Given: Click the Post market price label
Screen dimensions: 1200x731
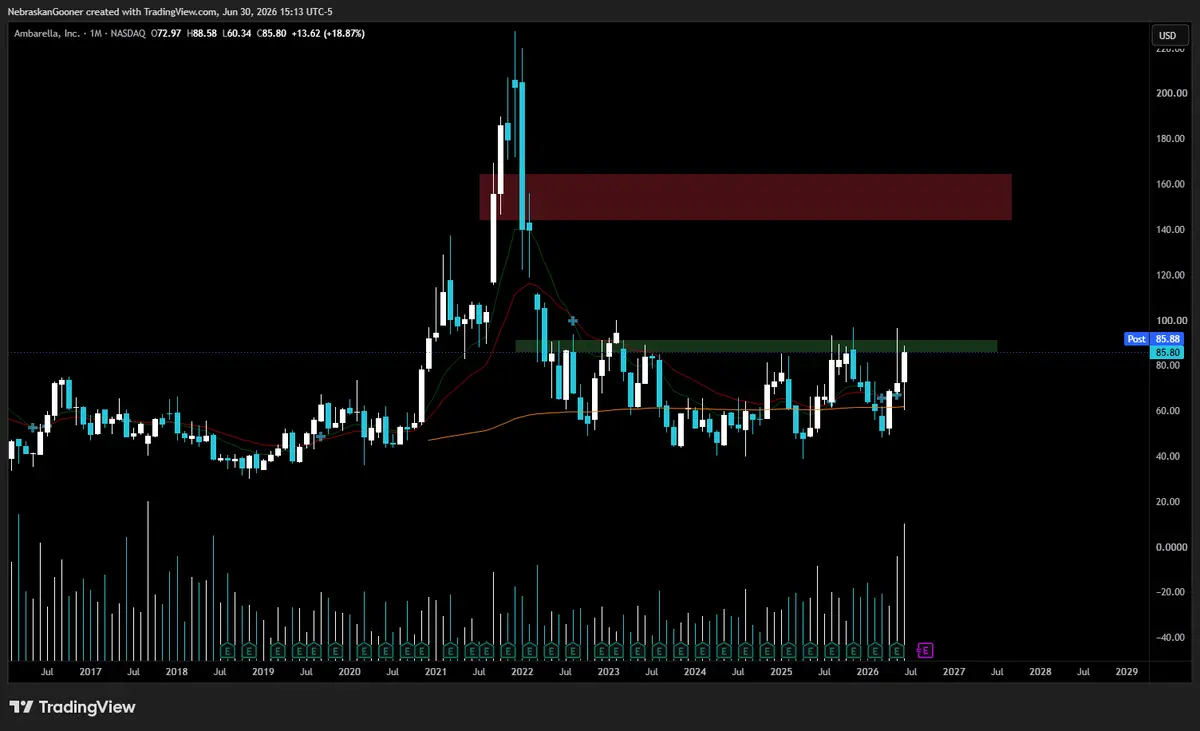Looking at the screenshot, I should click(x=1136, y=339).
